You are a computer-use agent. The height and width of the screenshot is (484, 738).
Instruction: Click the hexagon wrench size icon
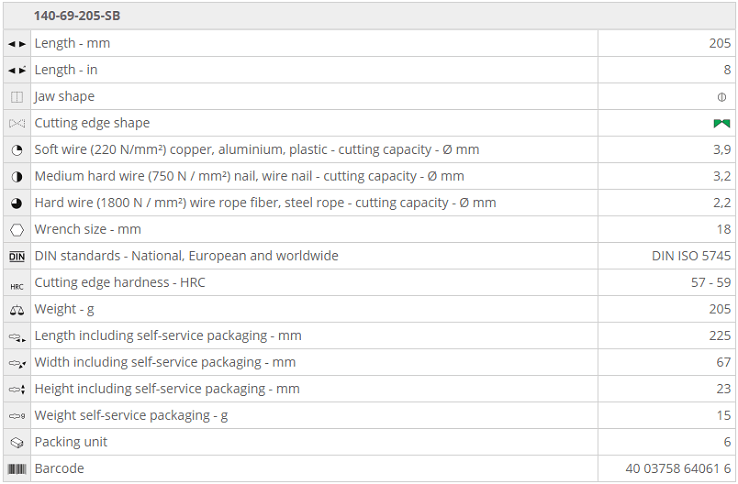(17, 230)
